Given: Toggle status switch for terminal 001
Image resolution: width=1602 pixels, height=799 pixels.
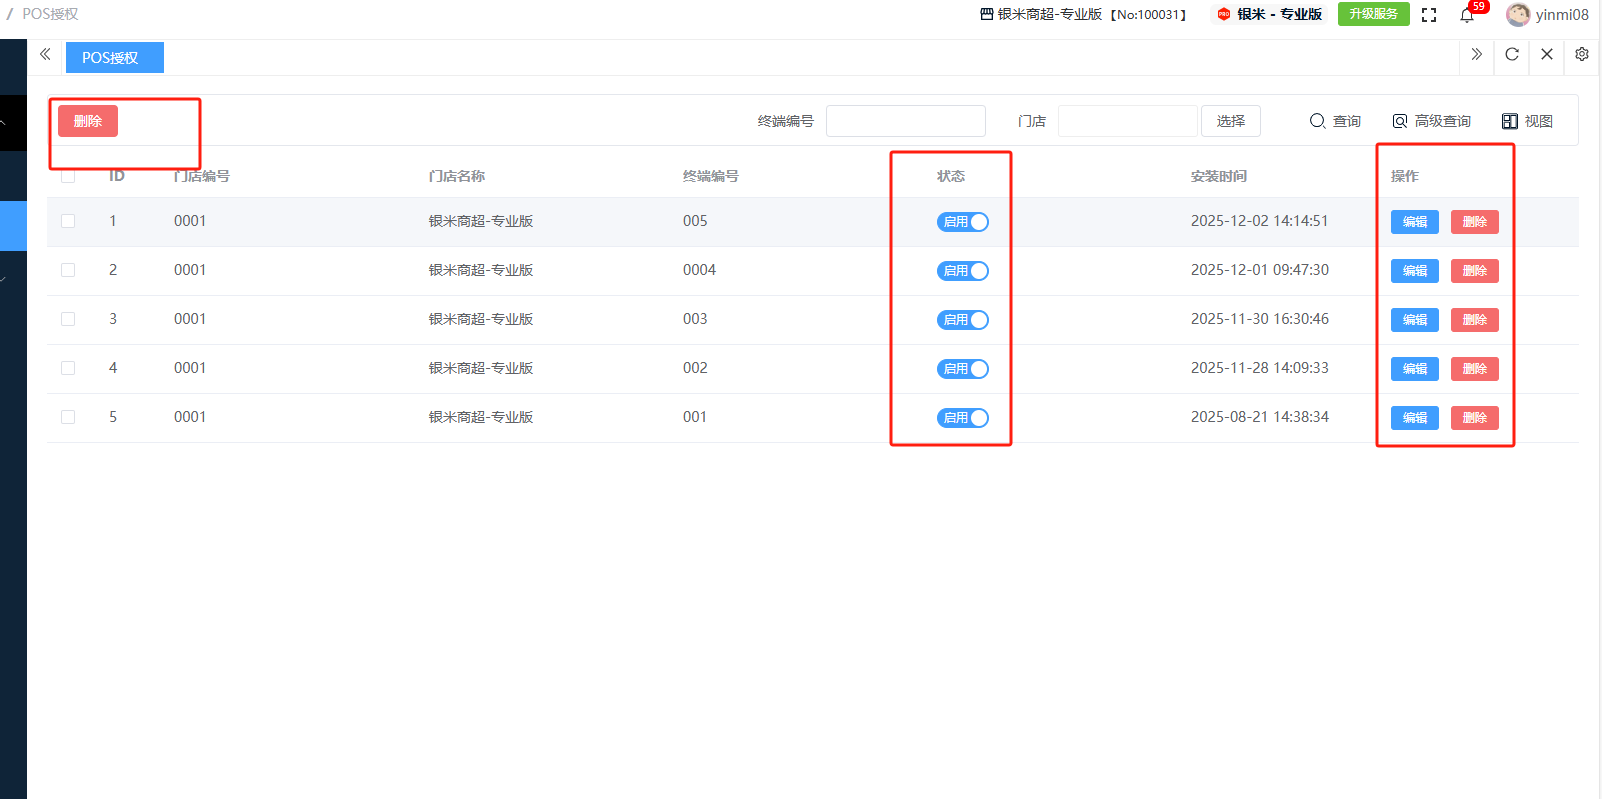Looking at the screenshot, I should click(962, 418).
